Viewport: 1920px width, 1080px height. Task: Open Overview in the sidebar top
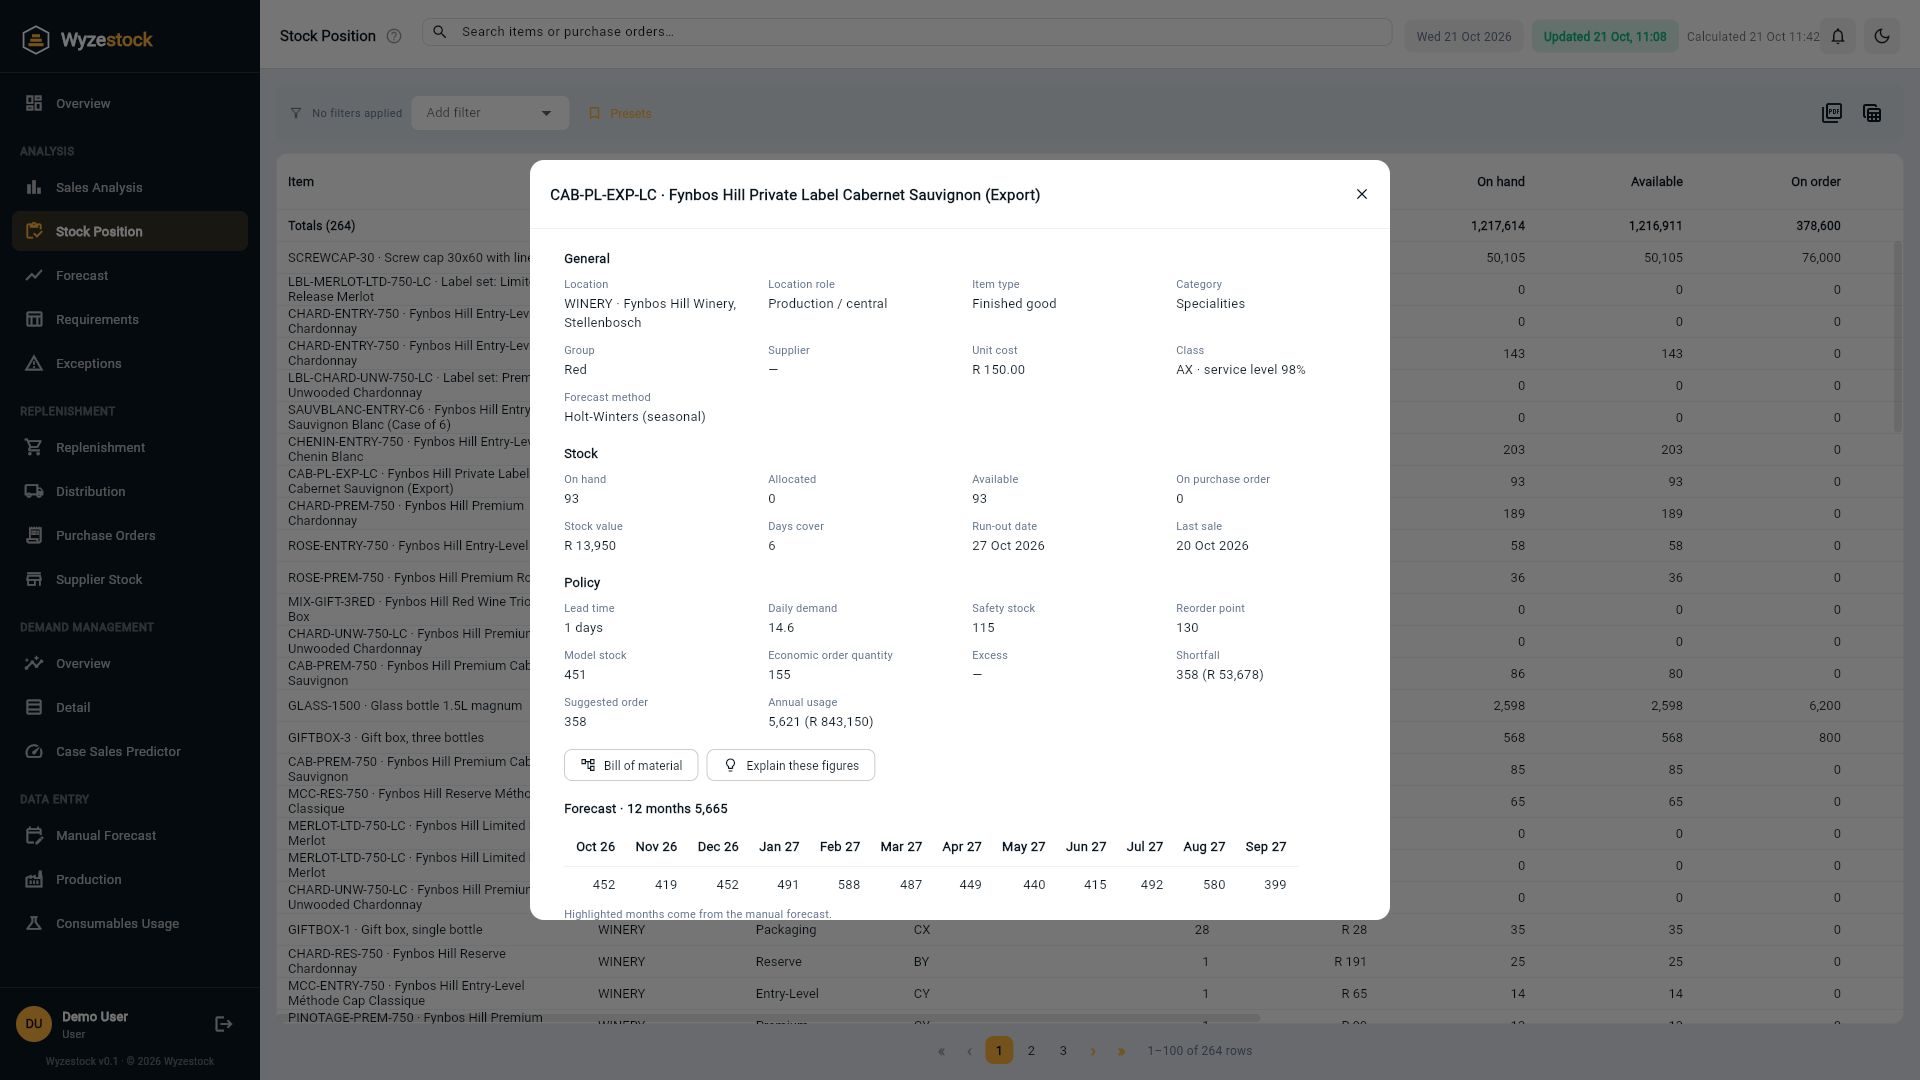click(130, 103)
